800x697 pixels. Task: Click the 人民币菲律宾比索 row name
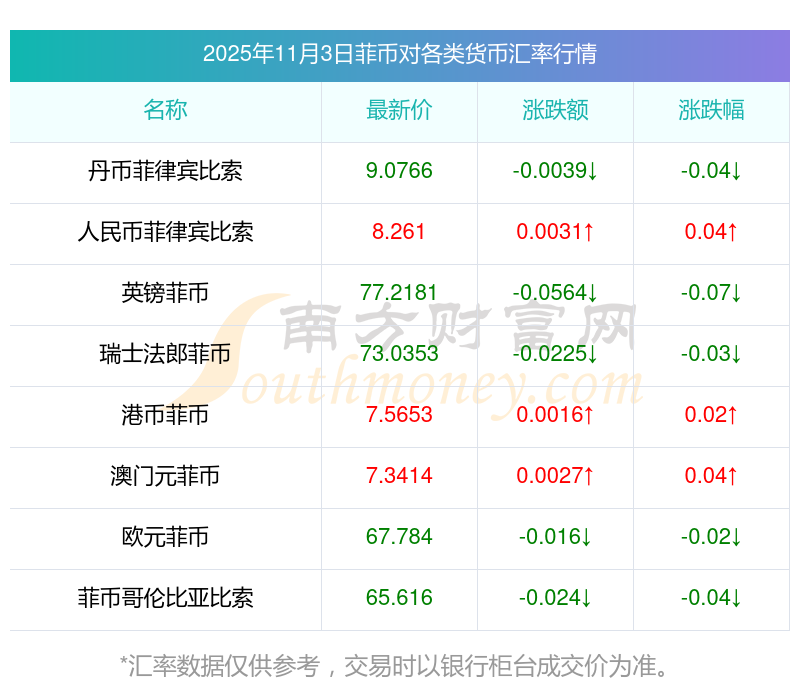pyautogui.click(x=165, y=232)
